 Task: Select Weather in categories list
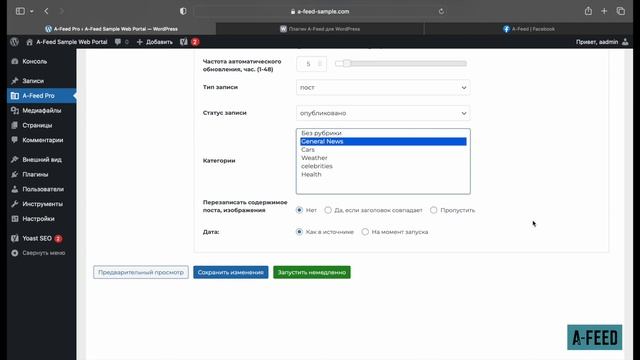coord(383,158)
